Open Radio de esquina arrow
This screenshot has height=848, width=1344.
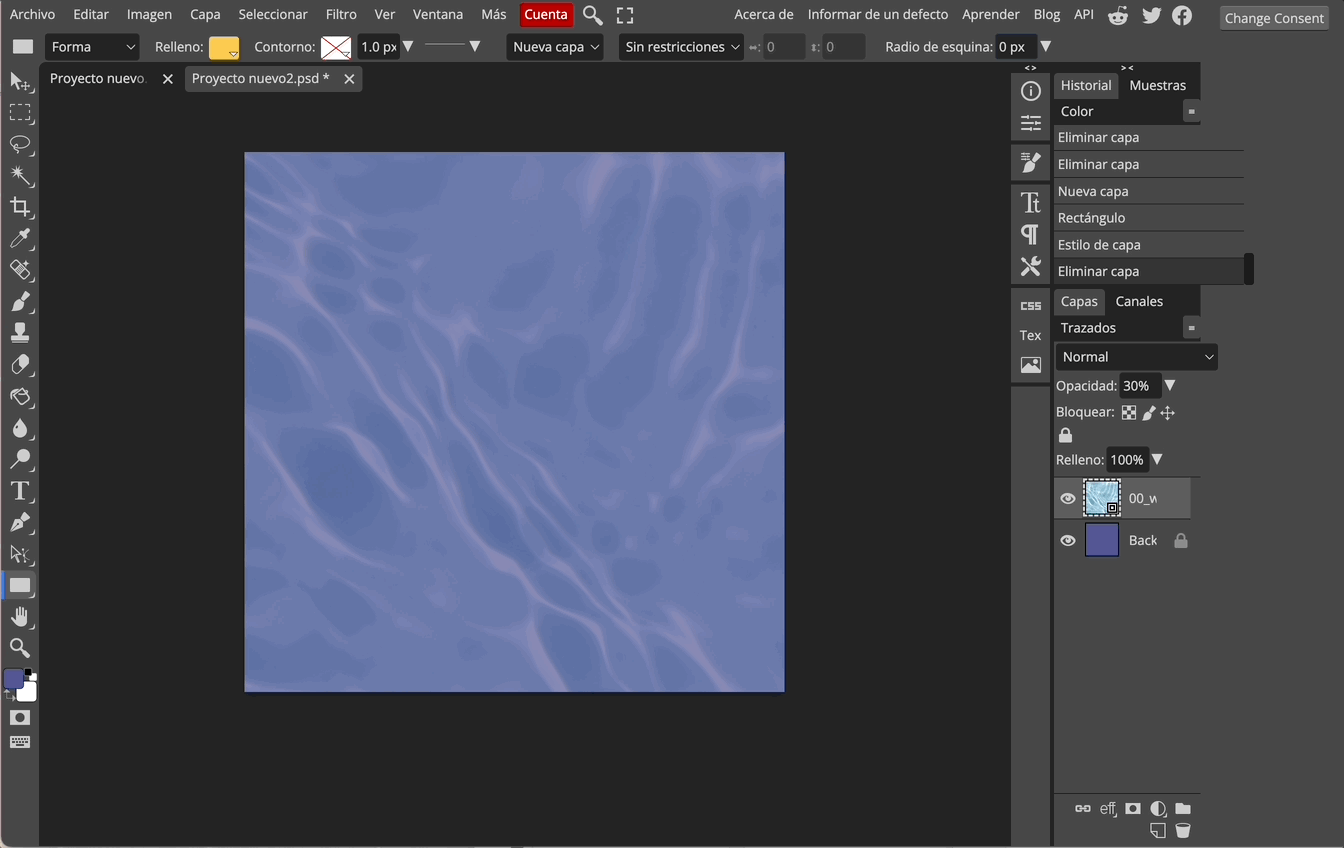pyautogui.click(x=1046, y=47)
